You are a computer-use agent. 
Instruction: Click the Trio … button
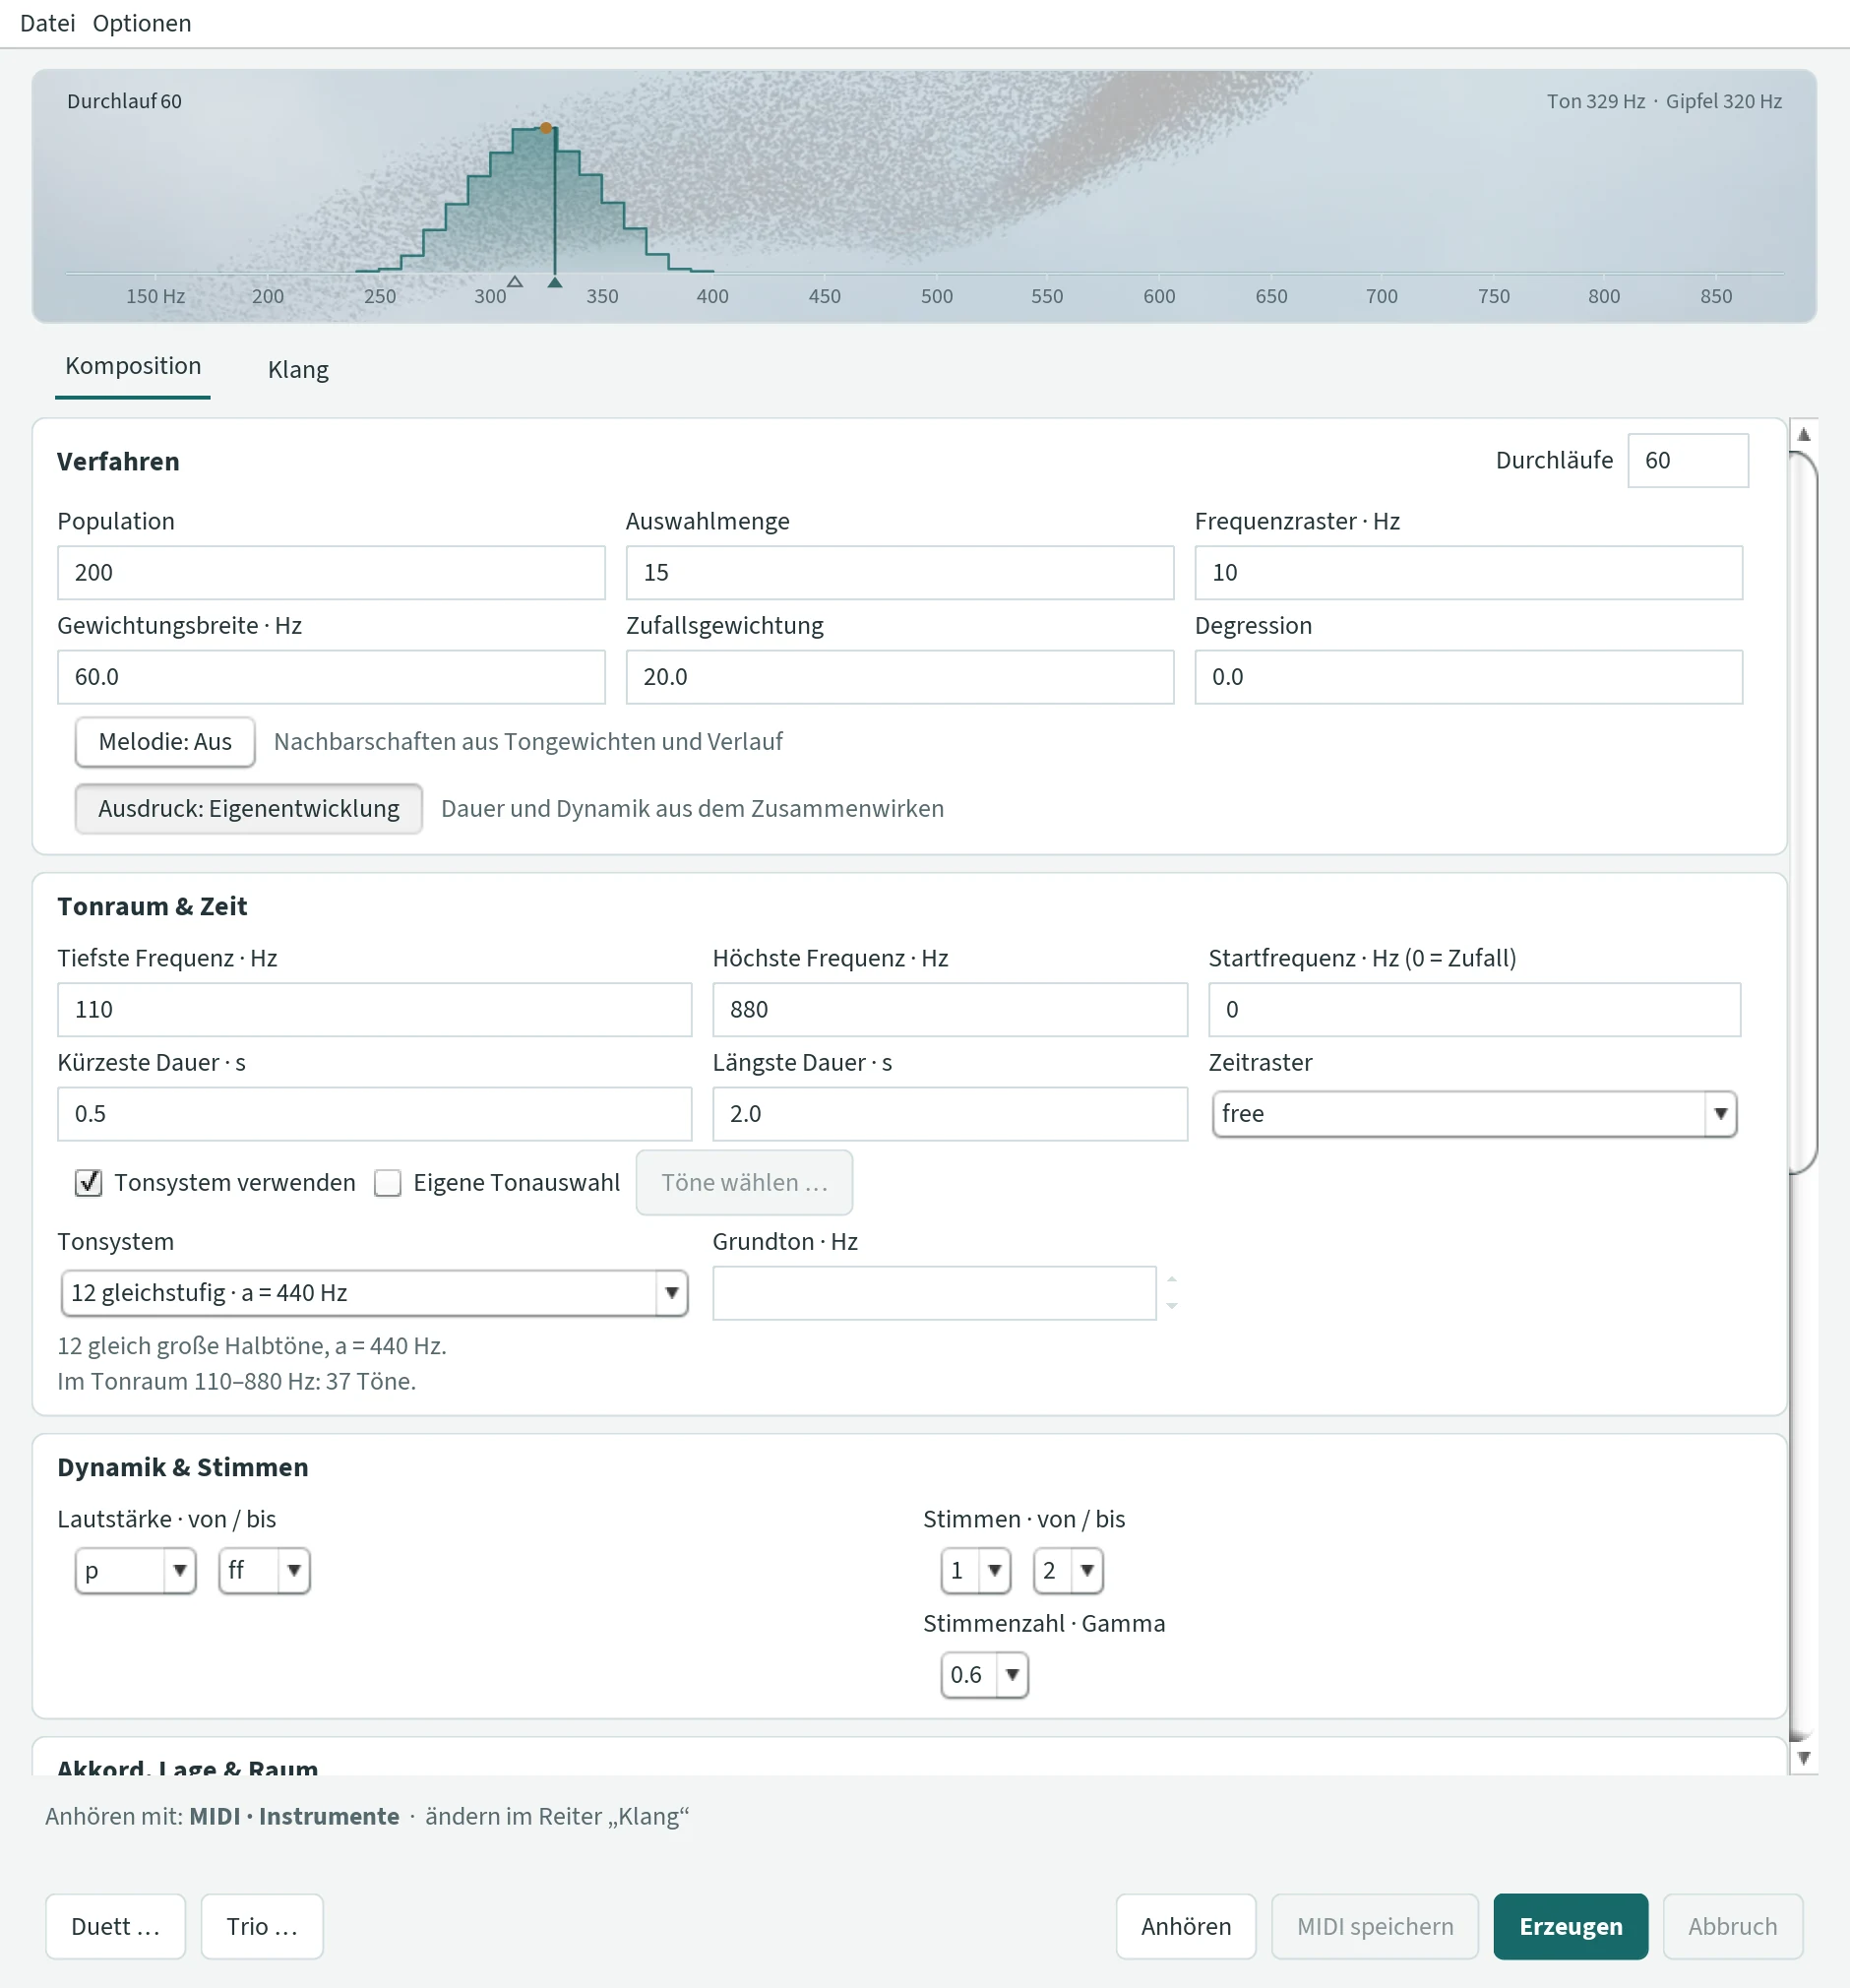tap(262, 1926)
